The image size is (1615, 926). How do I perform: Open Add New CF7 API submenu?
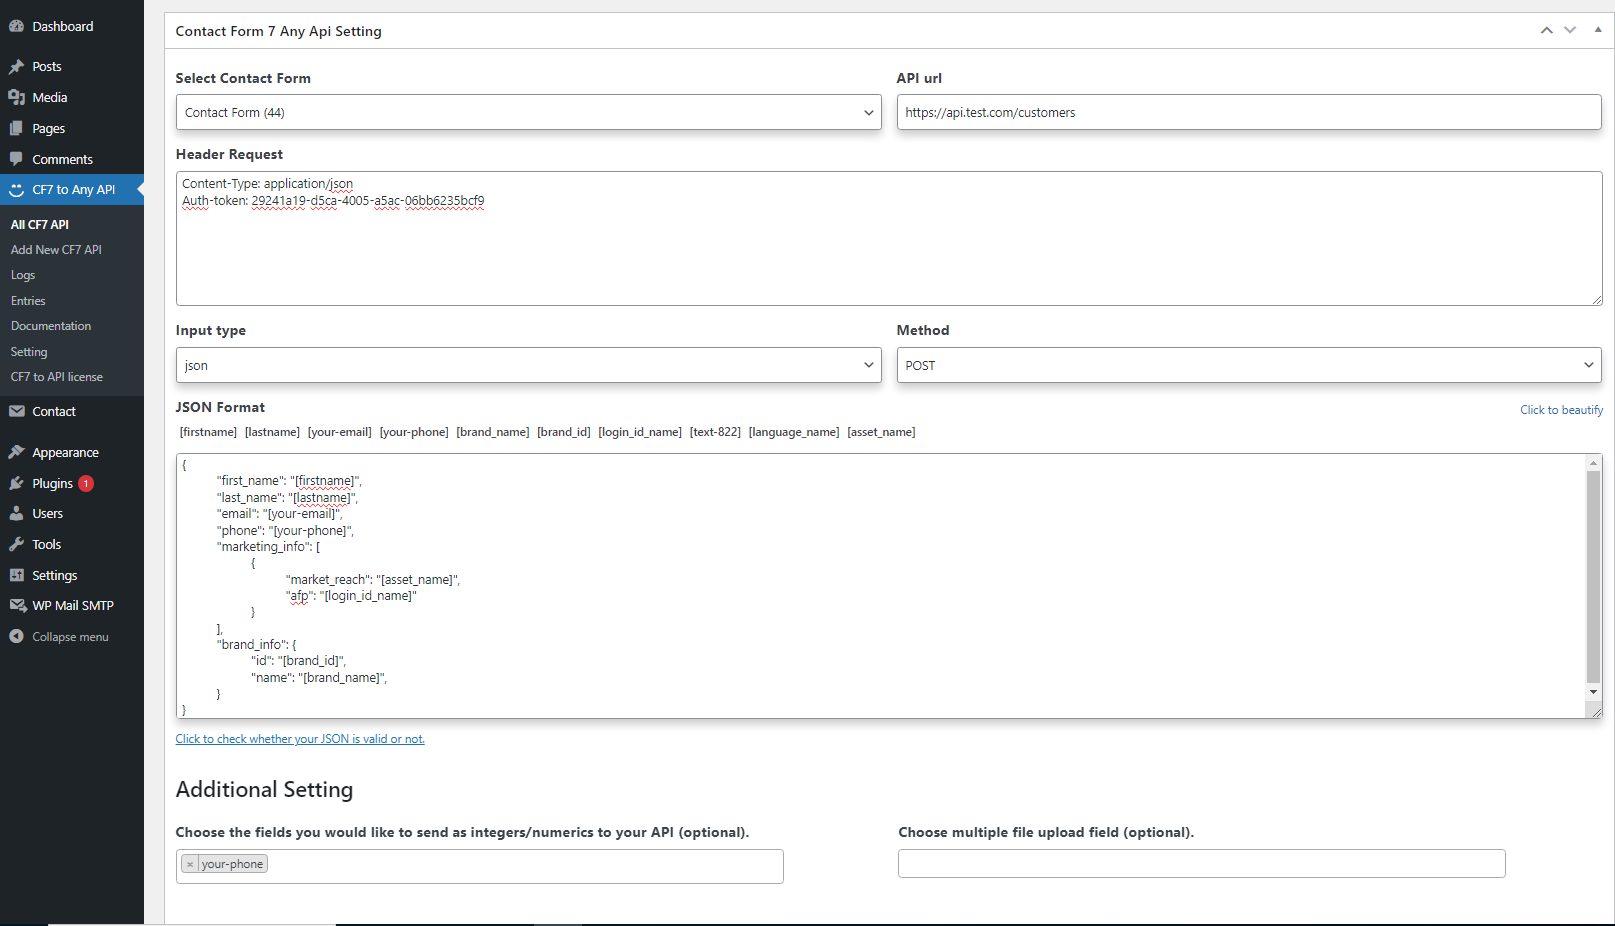(56, 250)
